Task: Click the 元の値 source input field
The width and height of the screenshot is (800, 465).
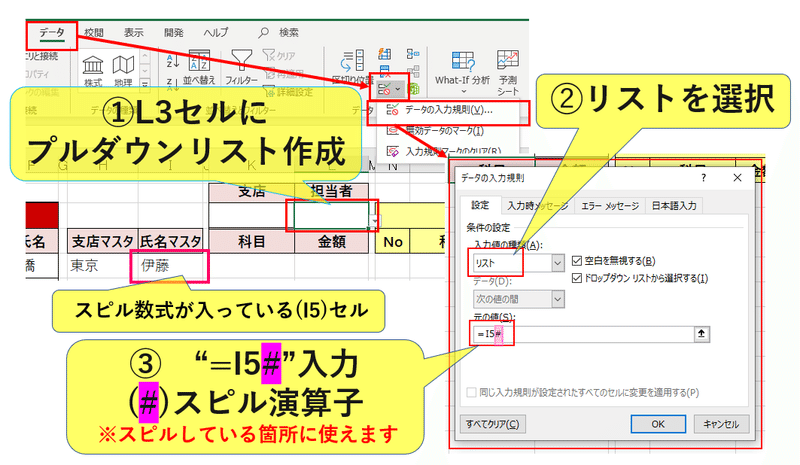Action: [x=582, y=334]
